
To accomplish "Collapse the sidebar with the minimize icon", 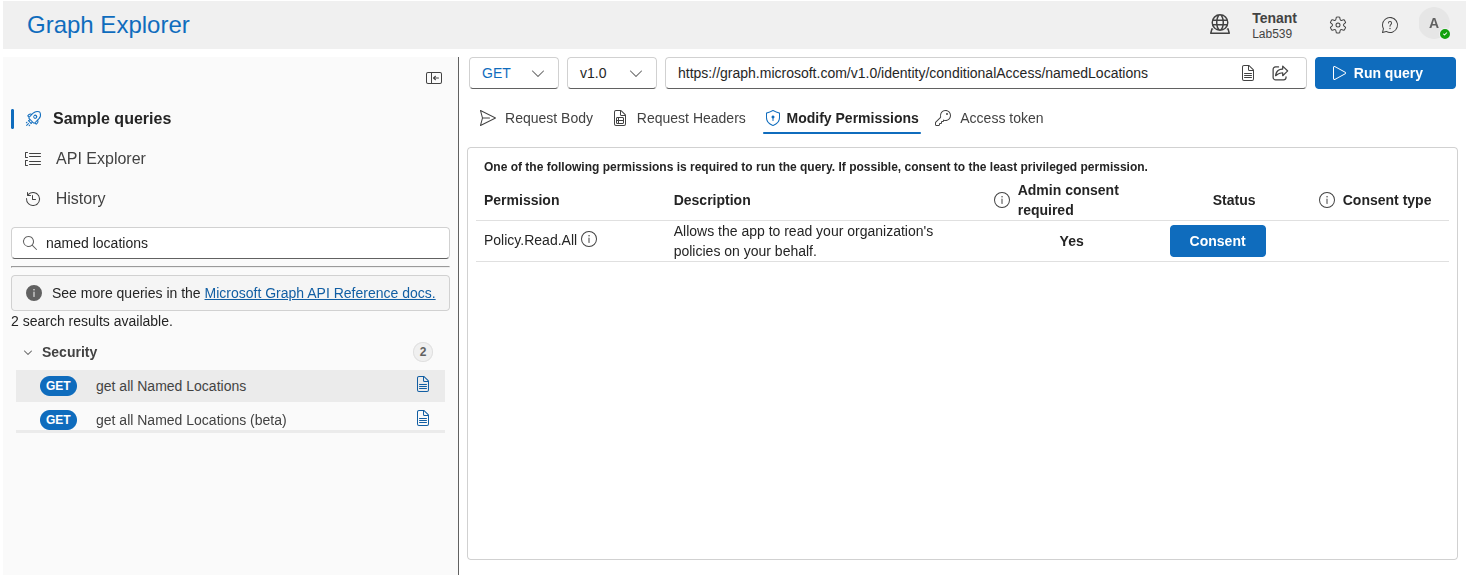I will point(434,78).
